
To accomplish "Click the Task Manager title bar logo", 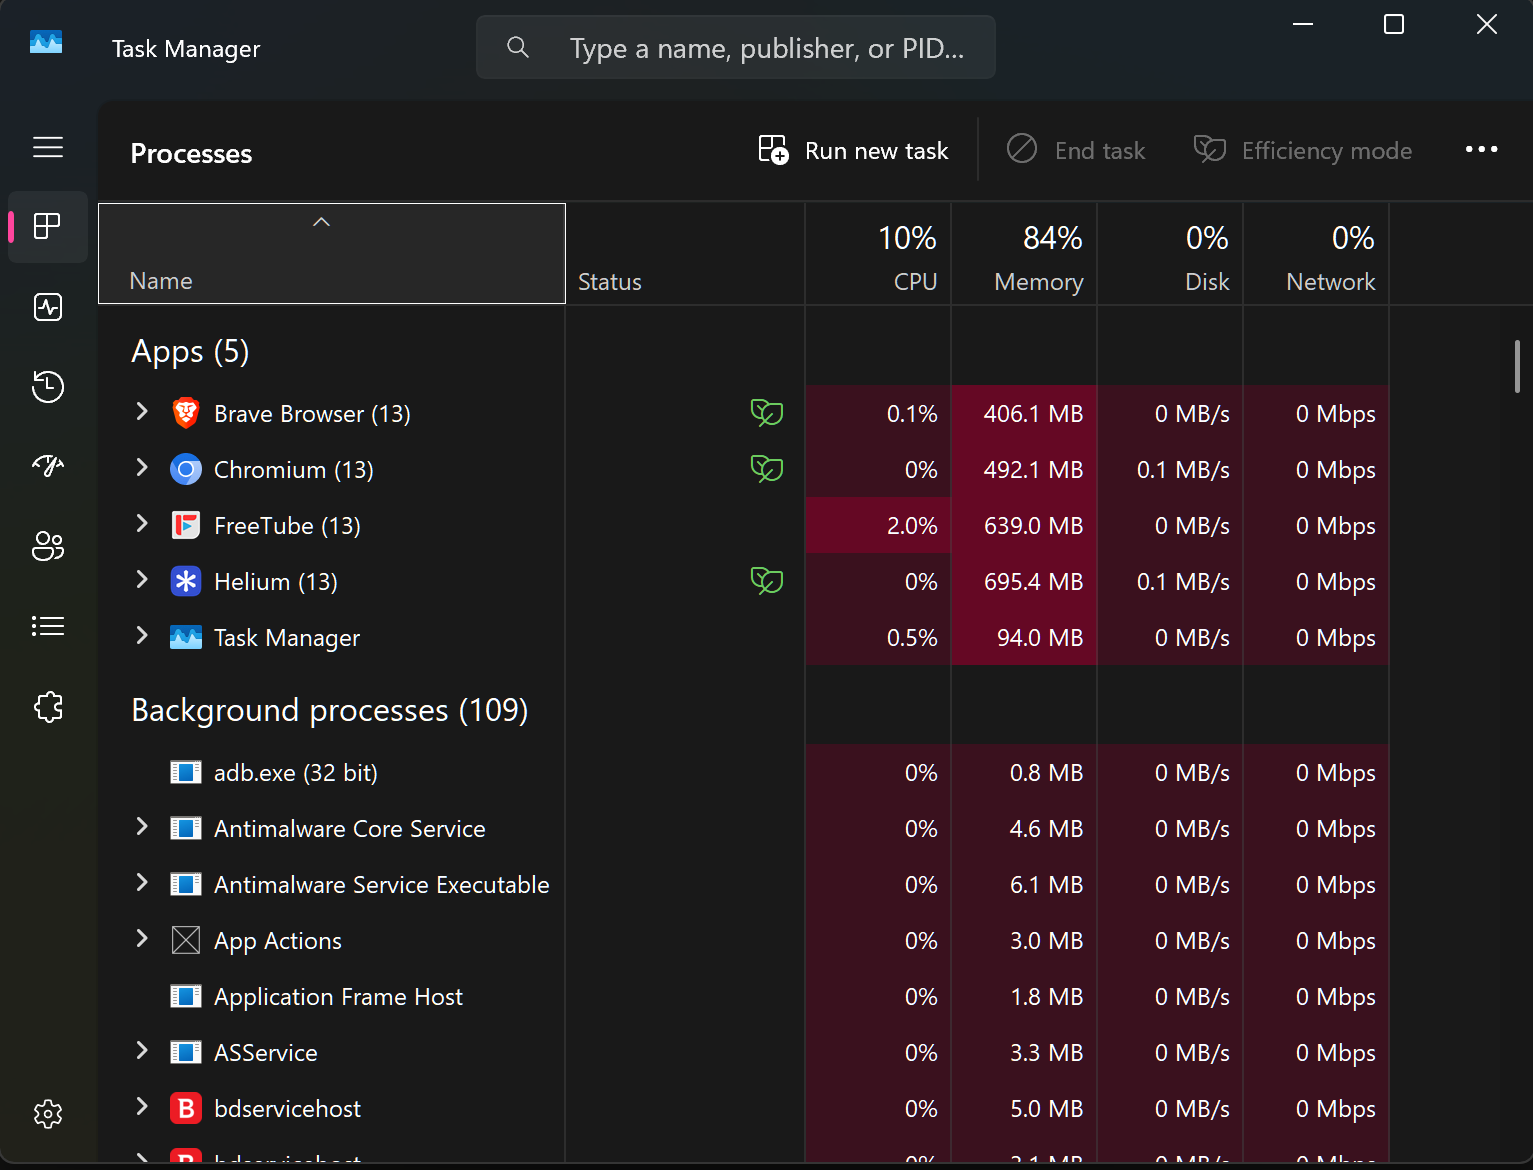I will point(46,43).
